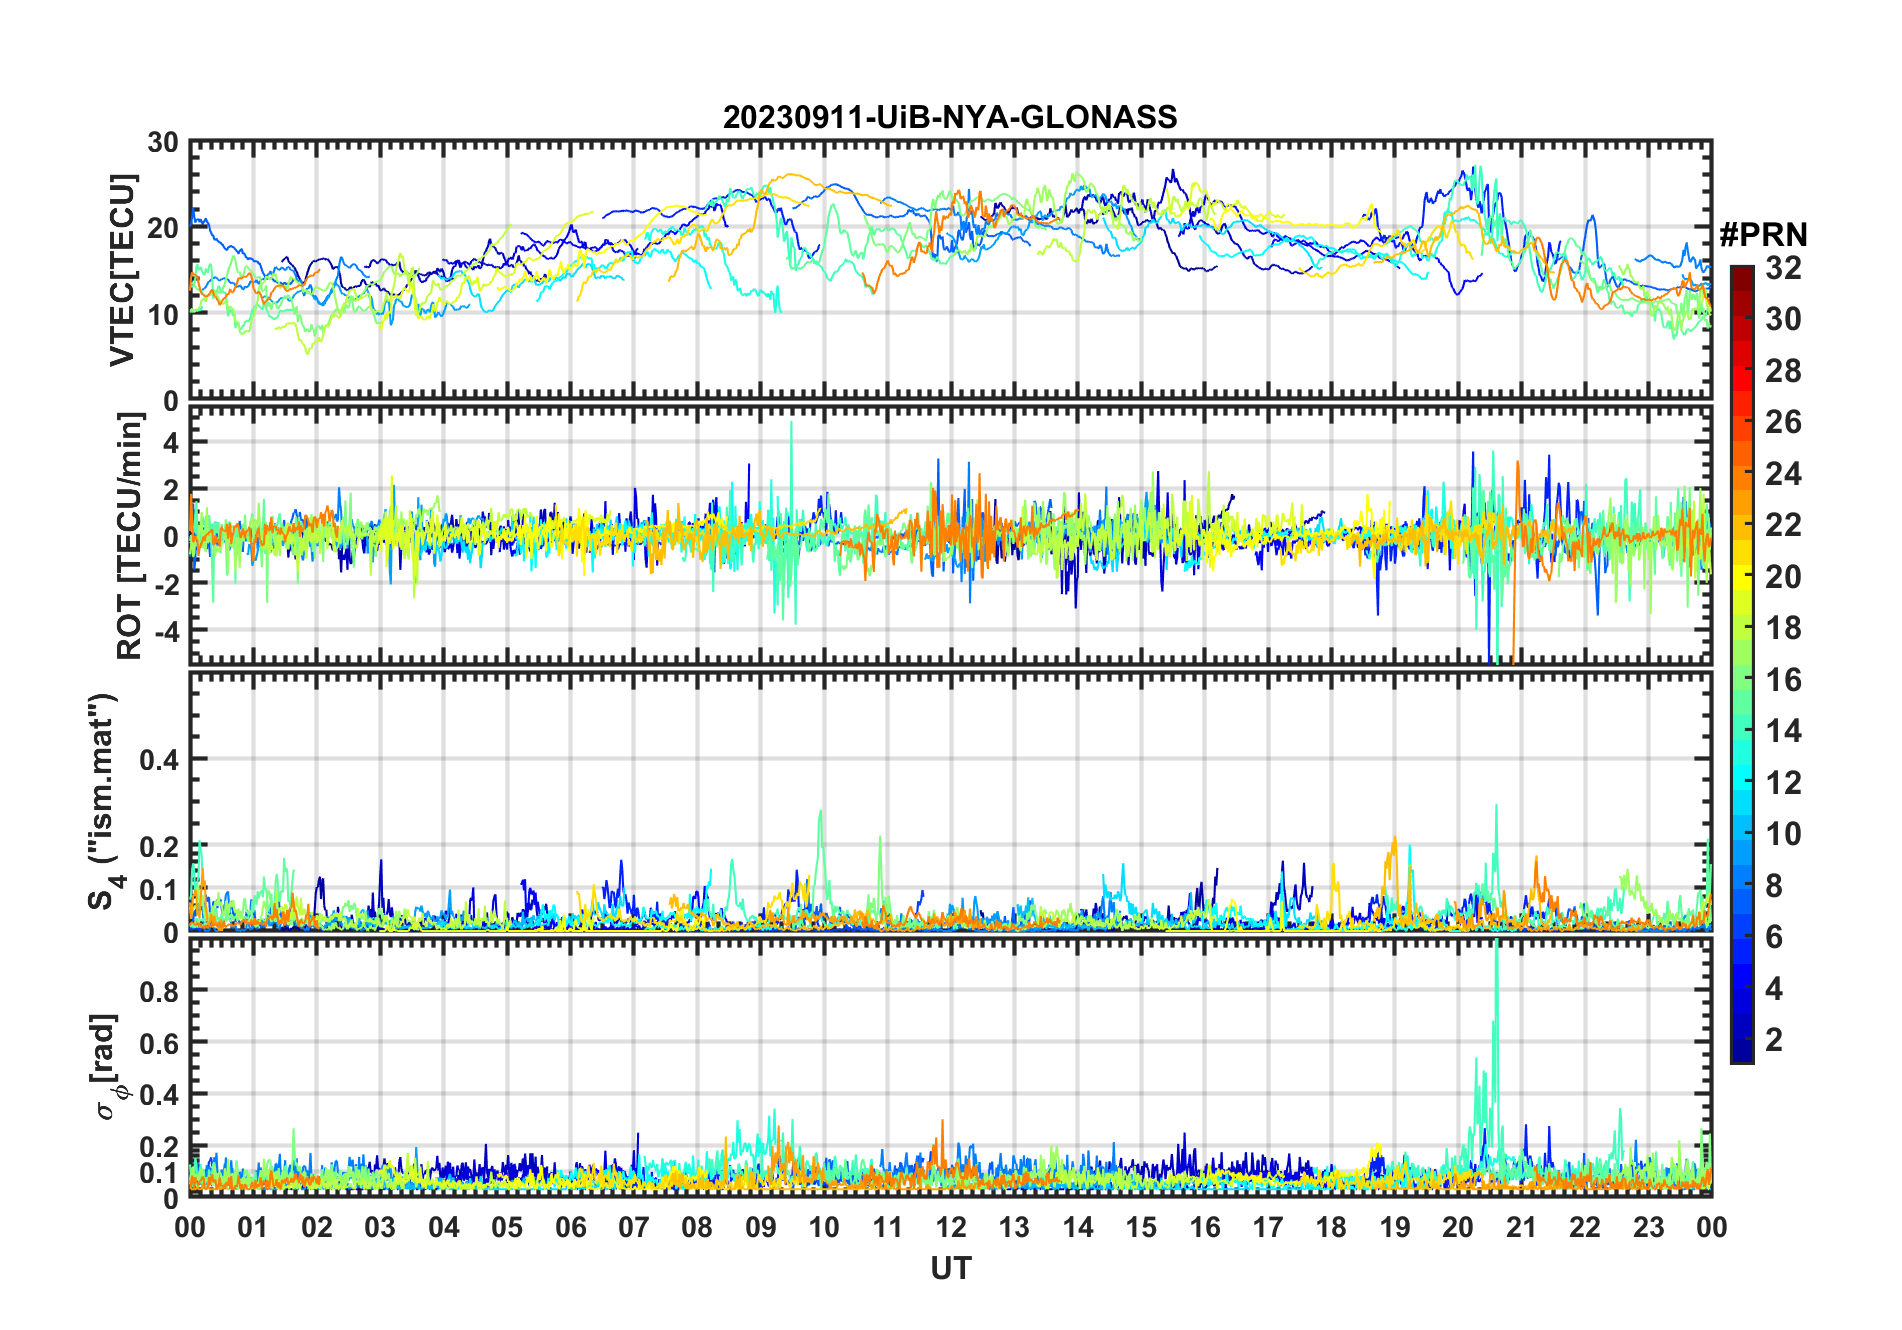Click colorbar tick label 22
The width and height of the screenshot is (1902, 1330).
click(1783, 525)
